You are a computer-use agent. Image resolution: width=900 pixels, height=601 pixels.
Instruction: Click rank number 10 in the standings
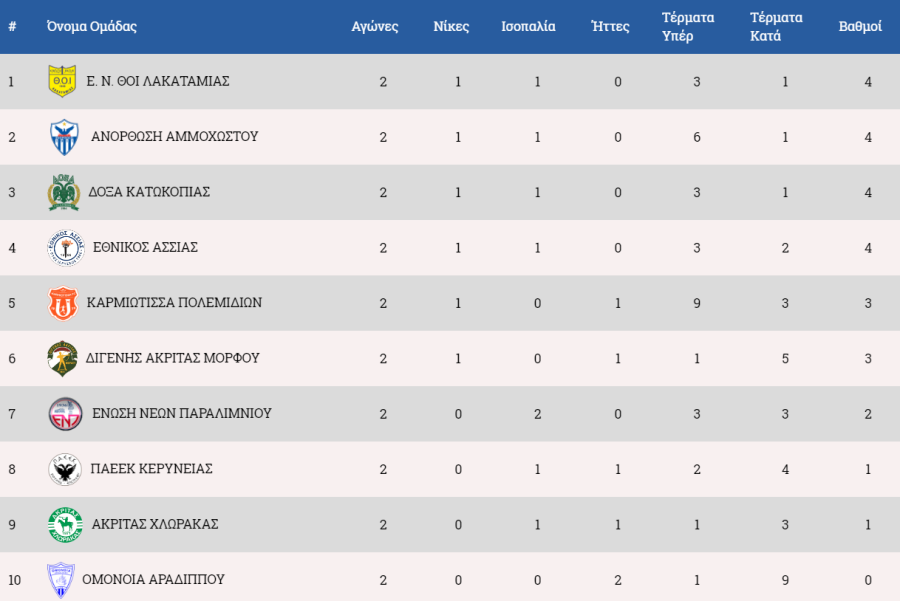(14, 580)
